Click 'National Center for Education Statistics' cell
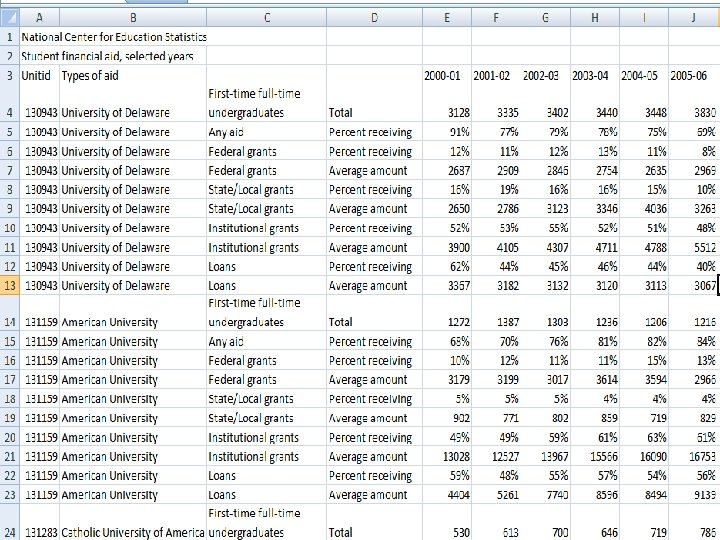Screen dimensions: 720x540 (x=114, y=37)
